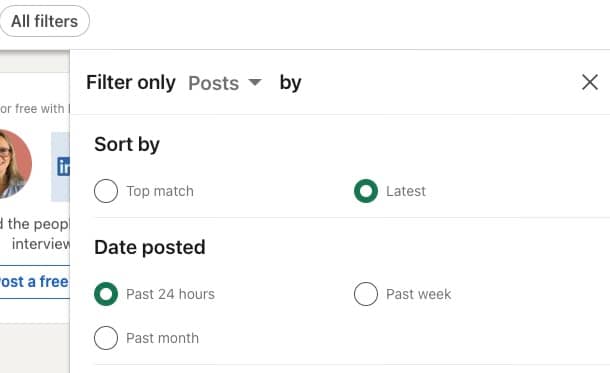Click the Date posted section heading
The height and width of the screenshot is (373, 610).
tap(150, 247)
